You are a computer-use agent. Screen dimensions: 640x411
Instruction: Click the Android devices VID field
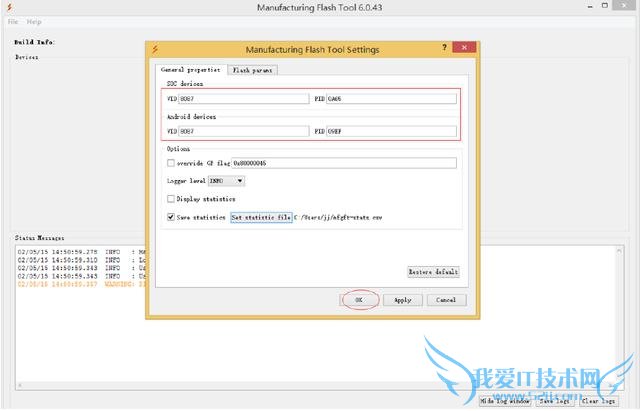click(x=244, y=131)
